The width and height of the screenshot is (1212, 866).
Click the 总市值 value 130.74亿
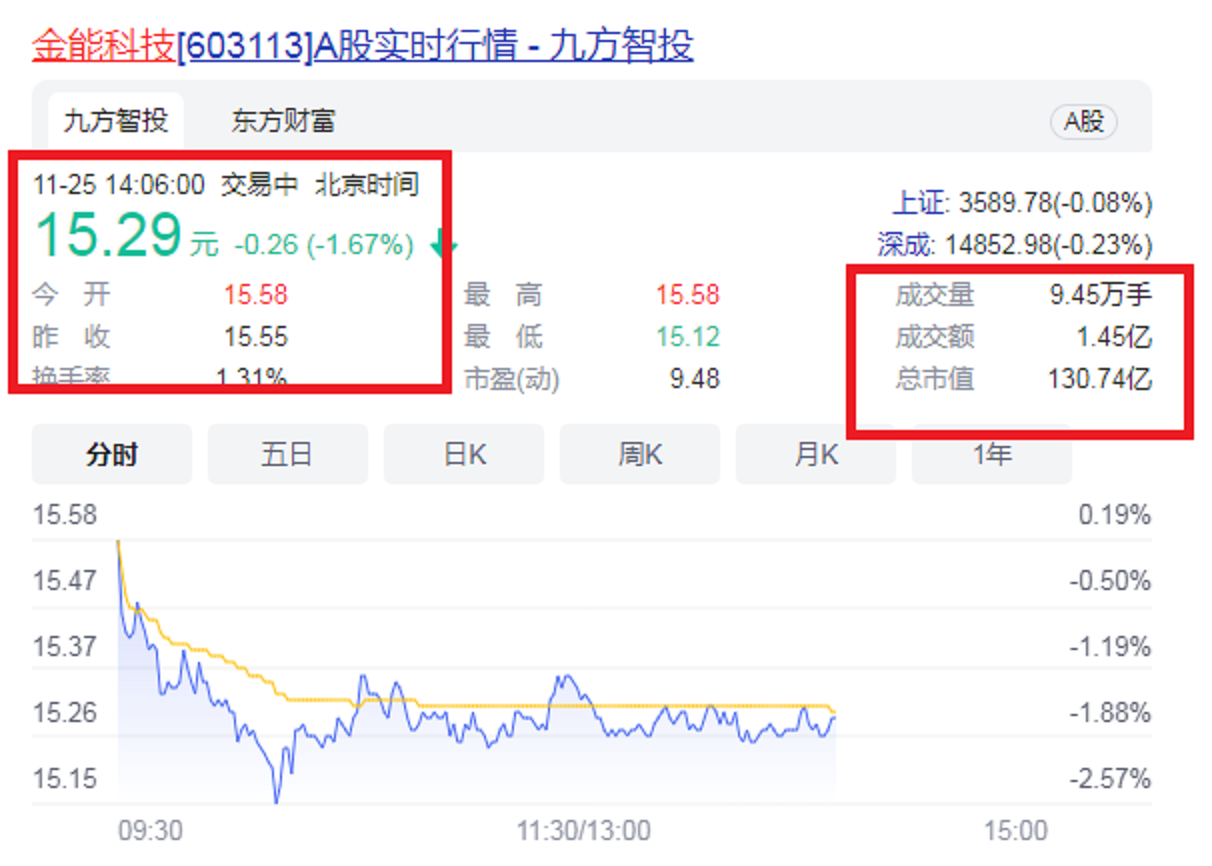1099,379
